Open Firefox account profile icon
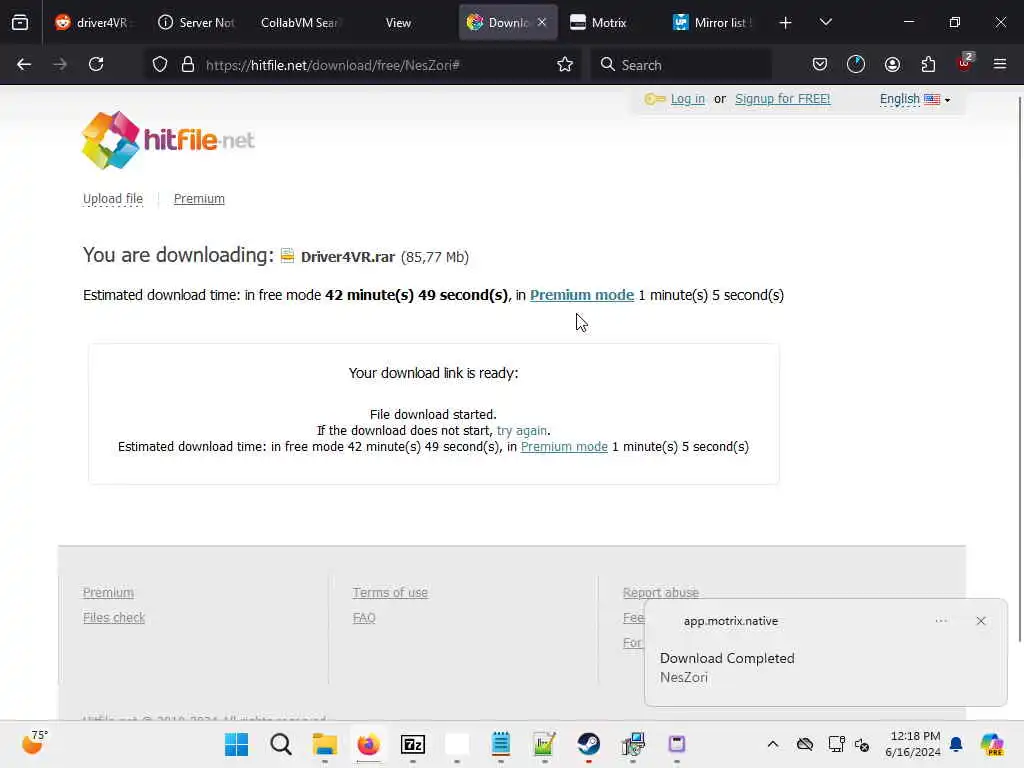 [x=892, y=65]
